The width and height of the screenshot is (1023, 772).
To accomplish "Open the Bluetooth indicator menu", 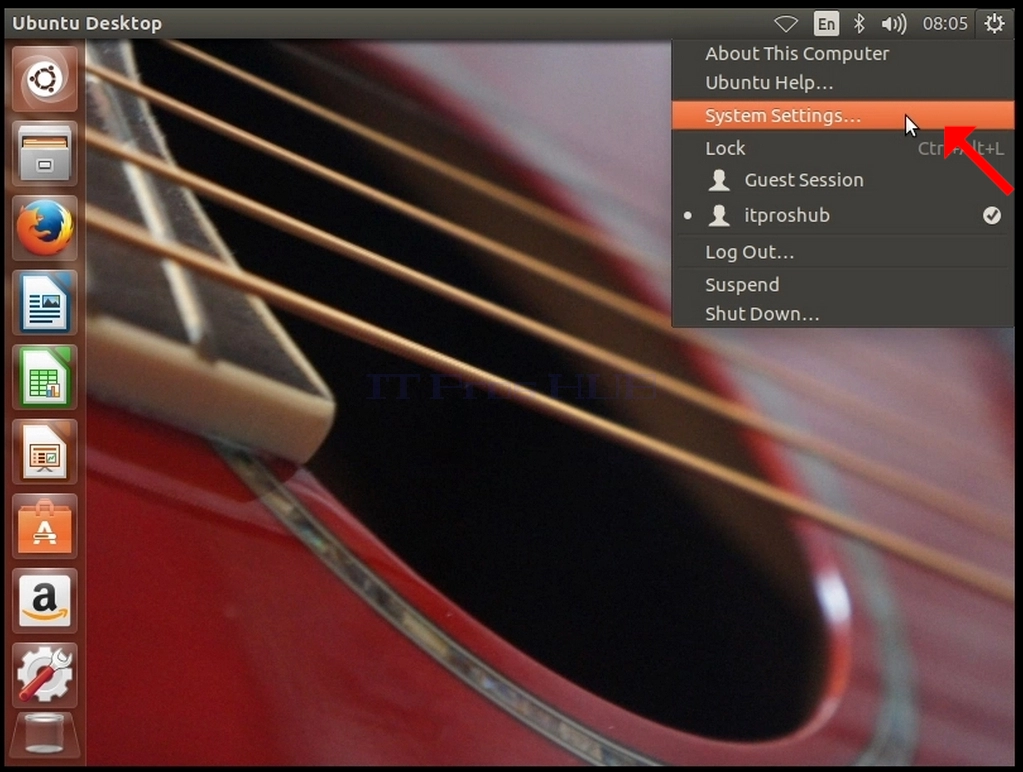I will 859,24.
